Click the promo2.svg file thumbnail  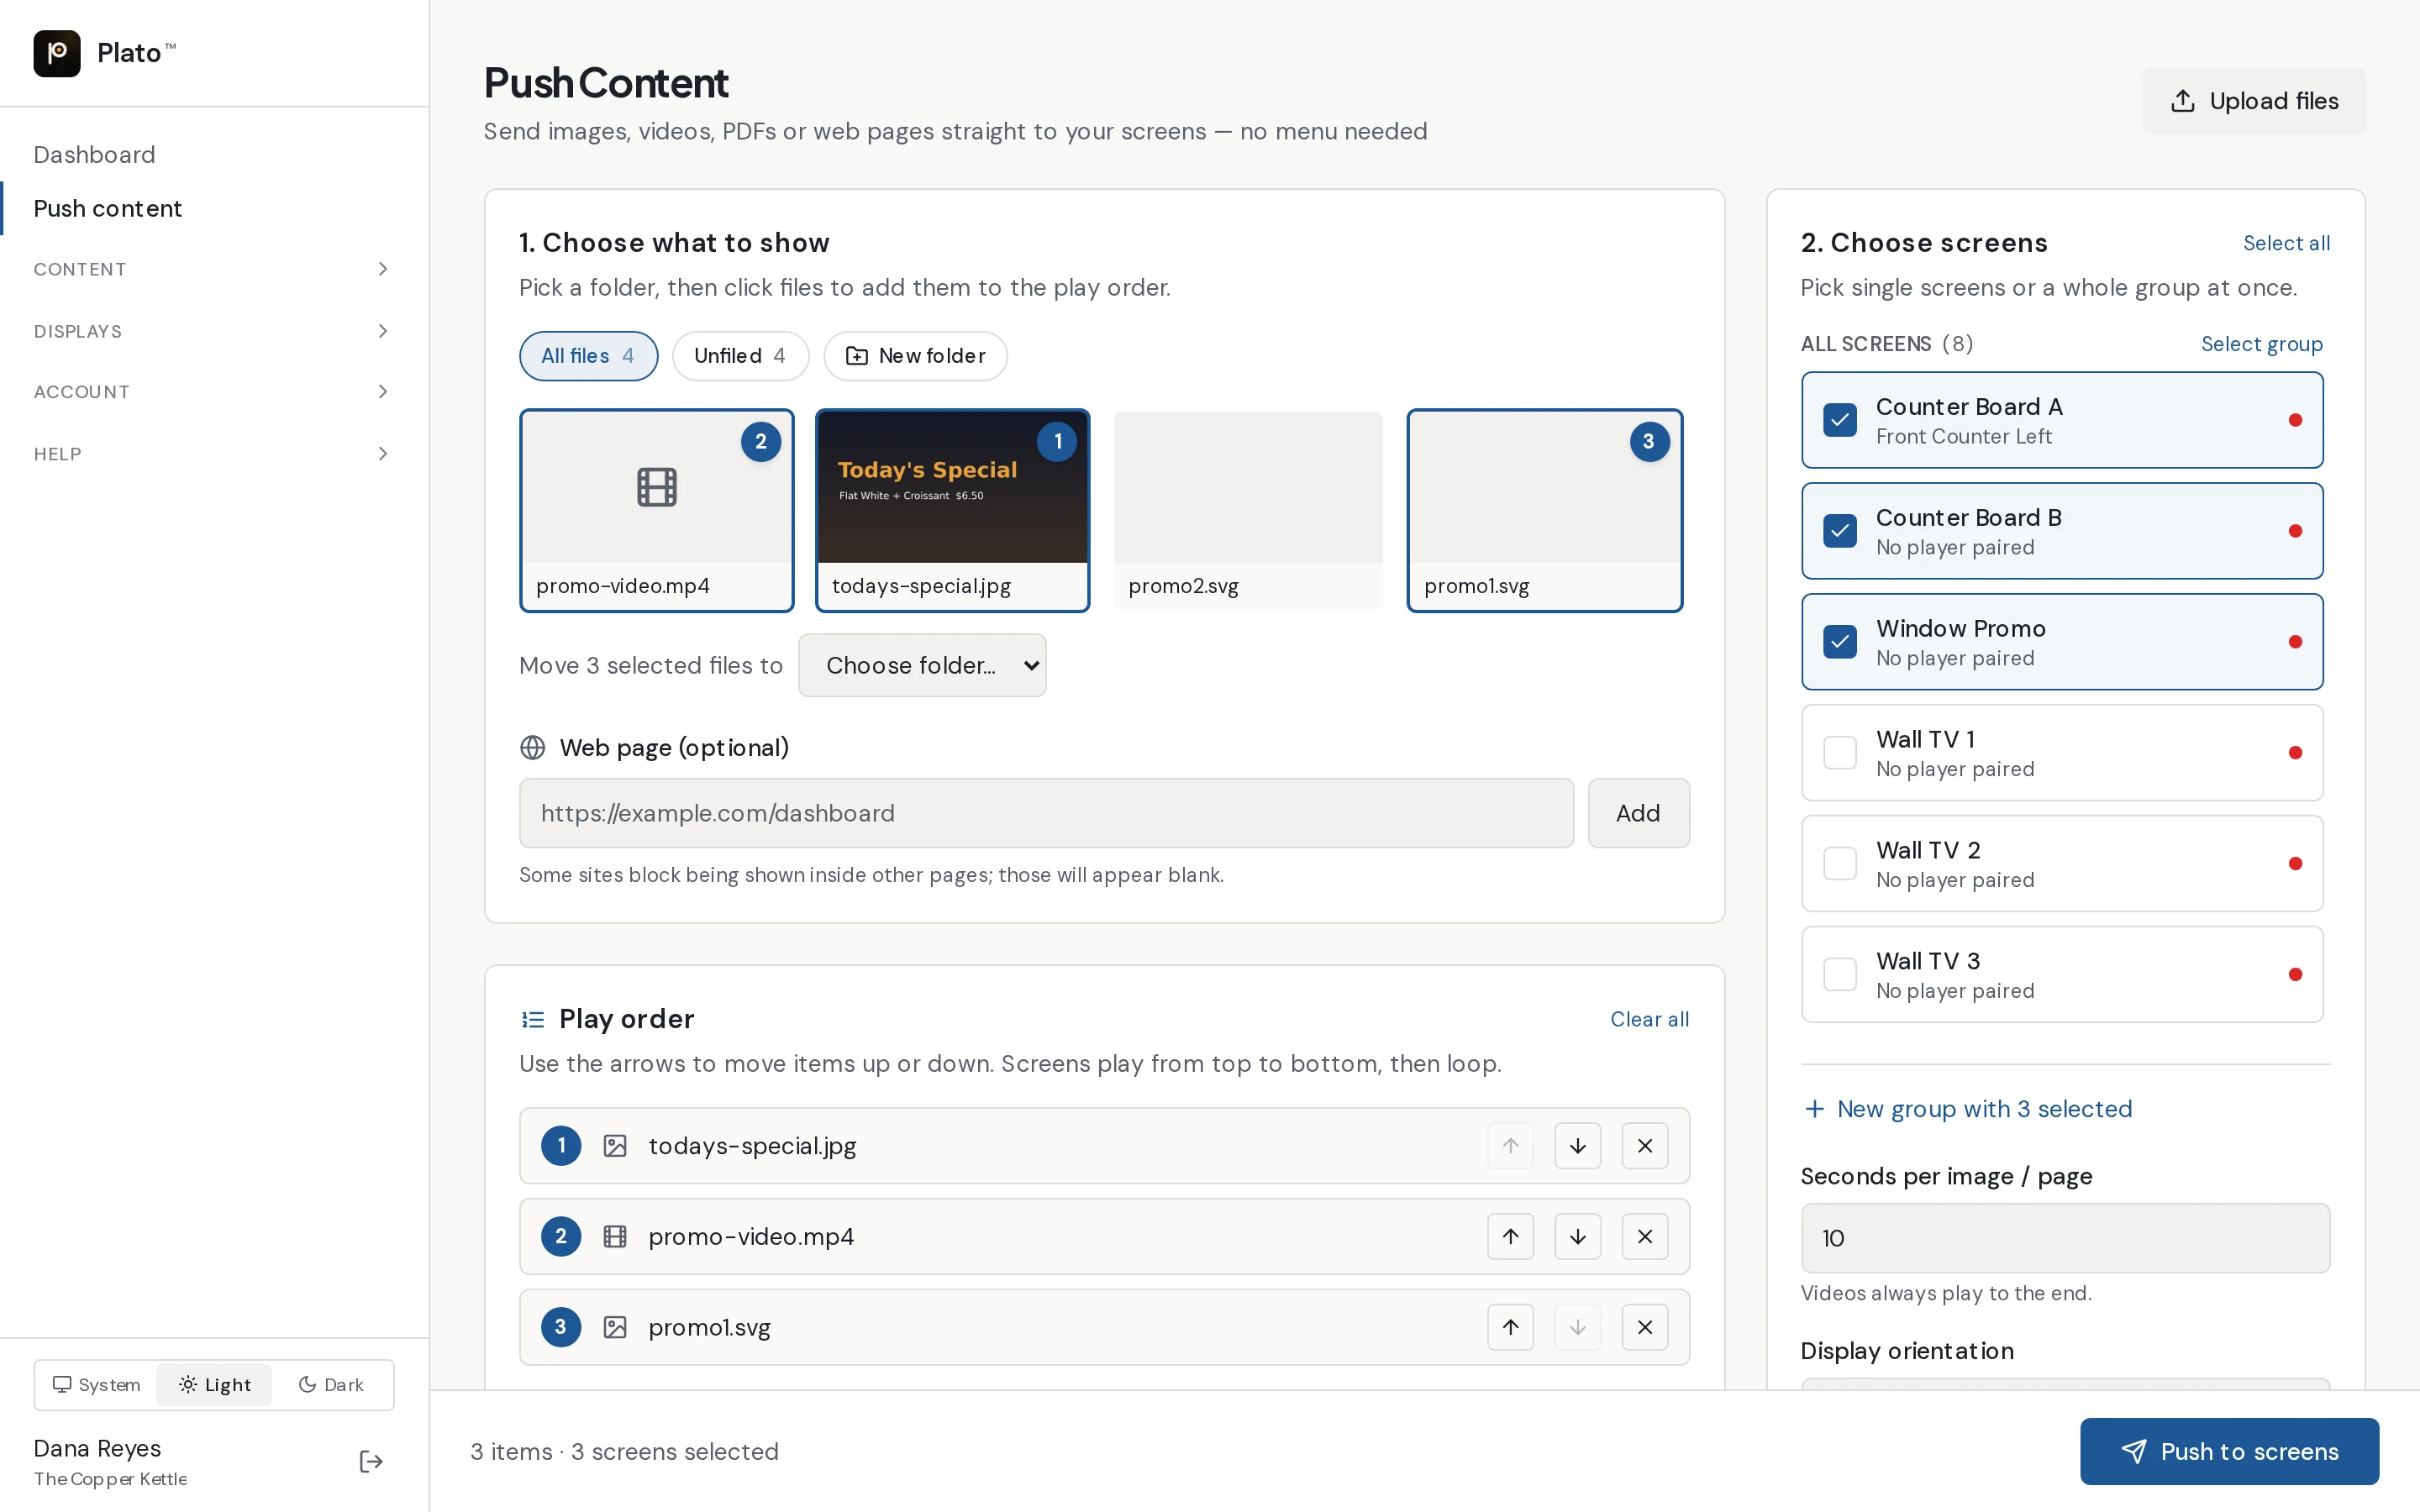tap(1248, 510)
